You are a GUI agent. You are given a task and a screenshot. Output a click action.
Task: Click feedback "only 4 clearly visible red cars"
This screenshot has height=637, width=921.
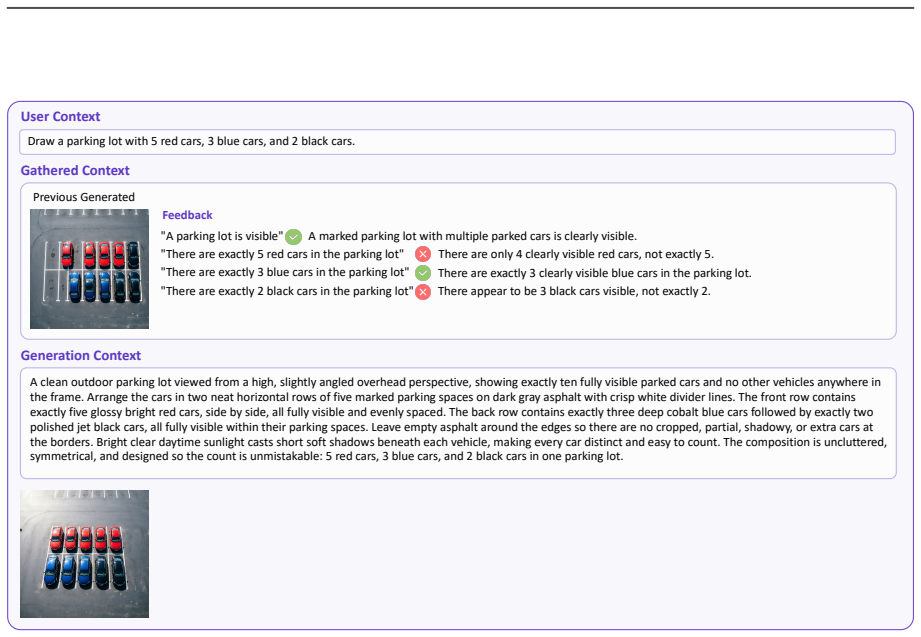576,254
